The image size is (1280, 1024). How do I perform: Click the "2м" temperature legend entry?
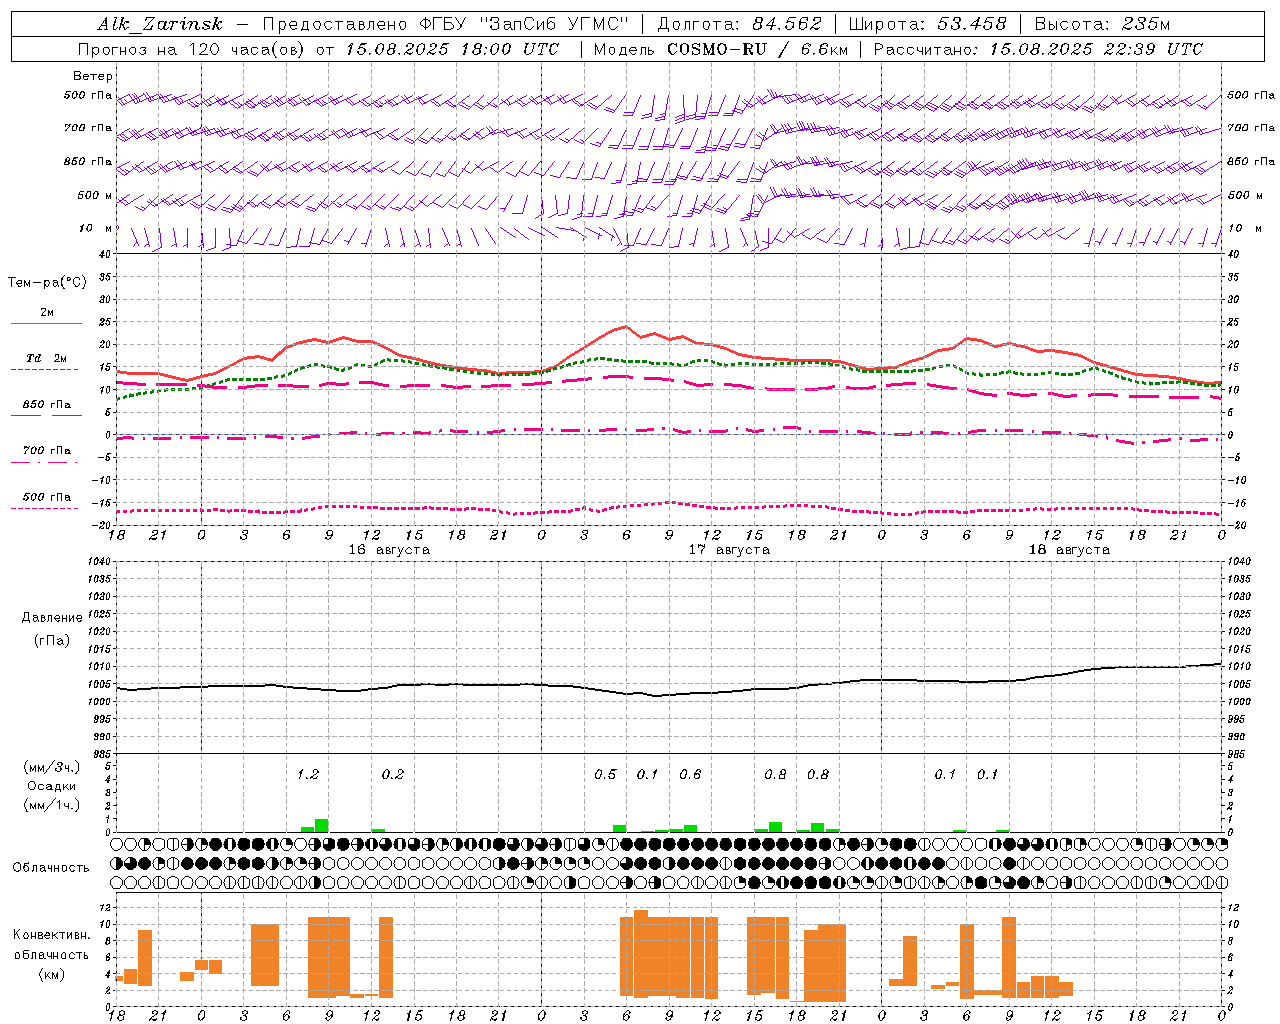point(47,312)
